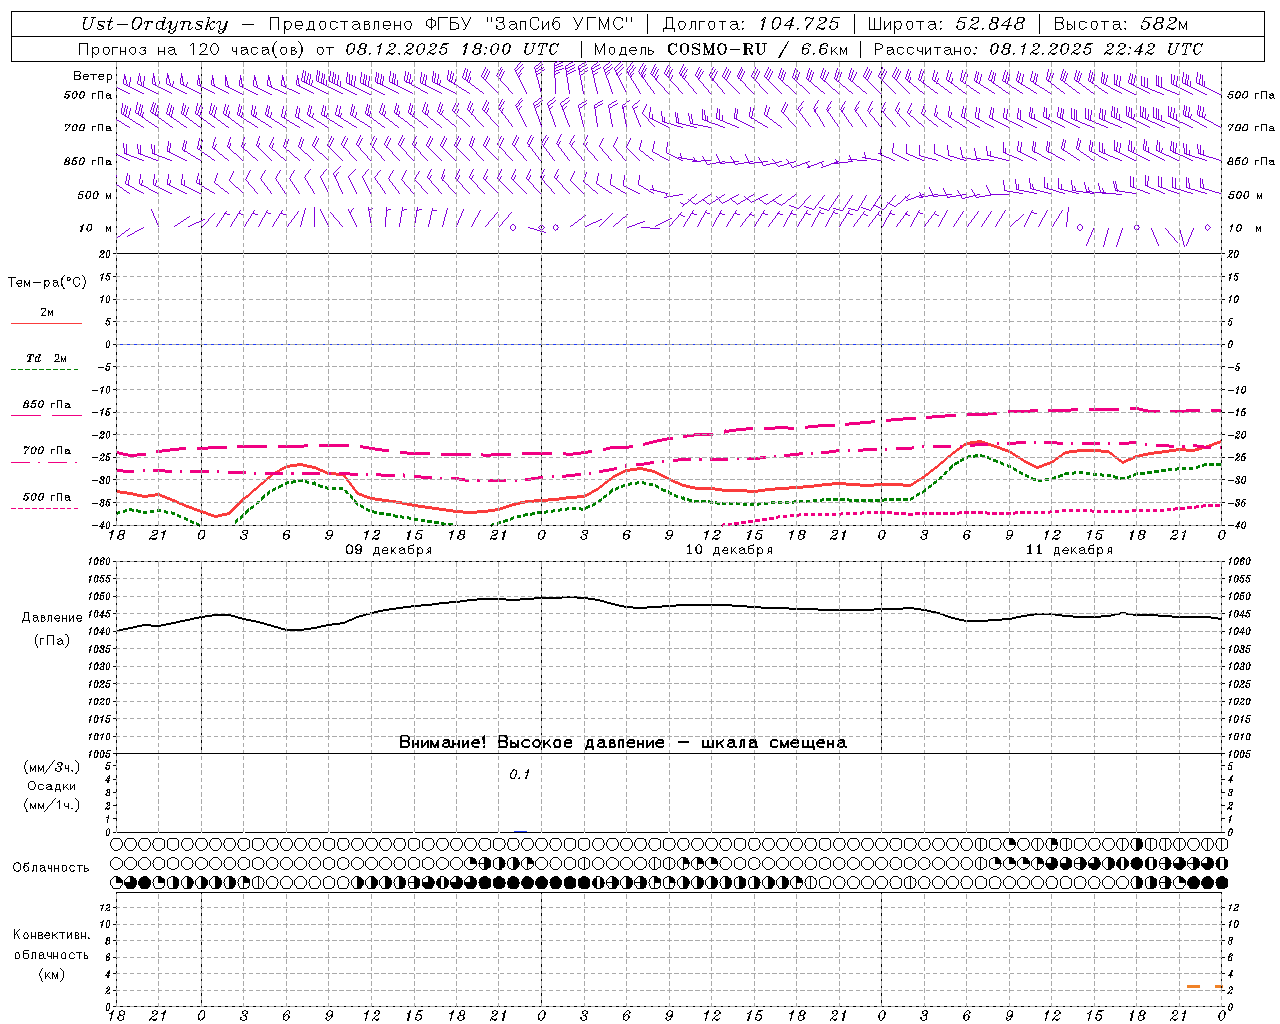Click the 'Рассчитано: 08.12.2025 22:42 UTC' text

click(x=1038, y=49)
